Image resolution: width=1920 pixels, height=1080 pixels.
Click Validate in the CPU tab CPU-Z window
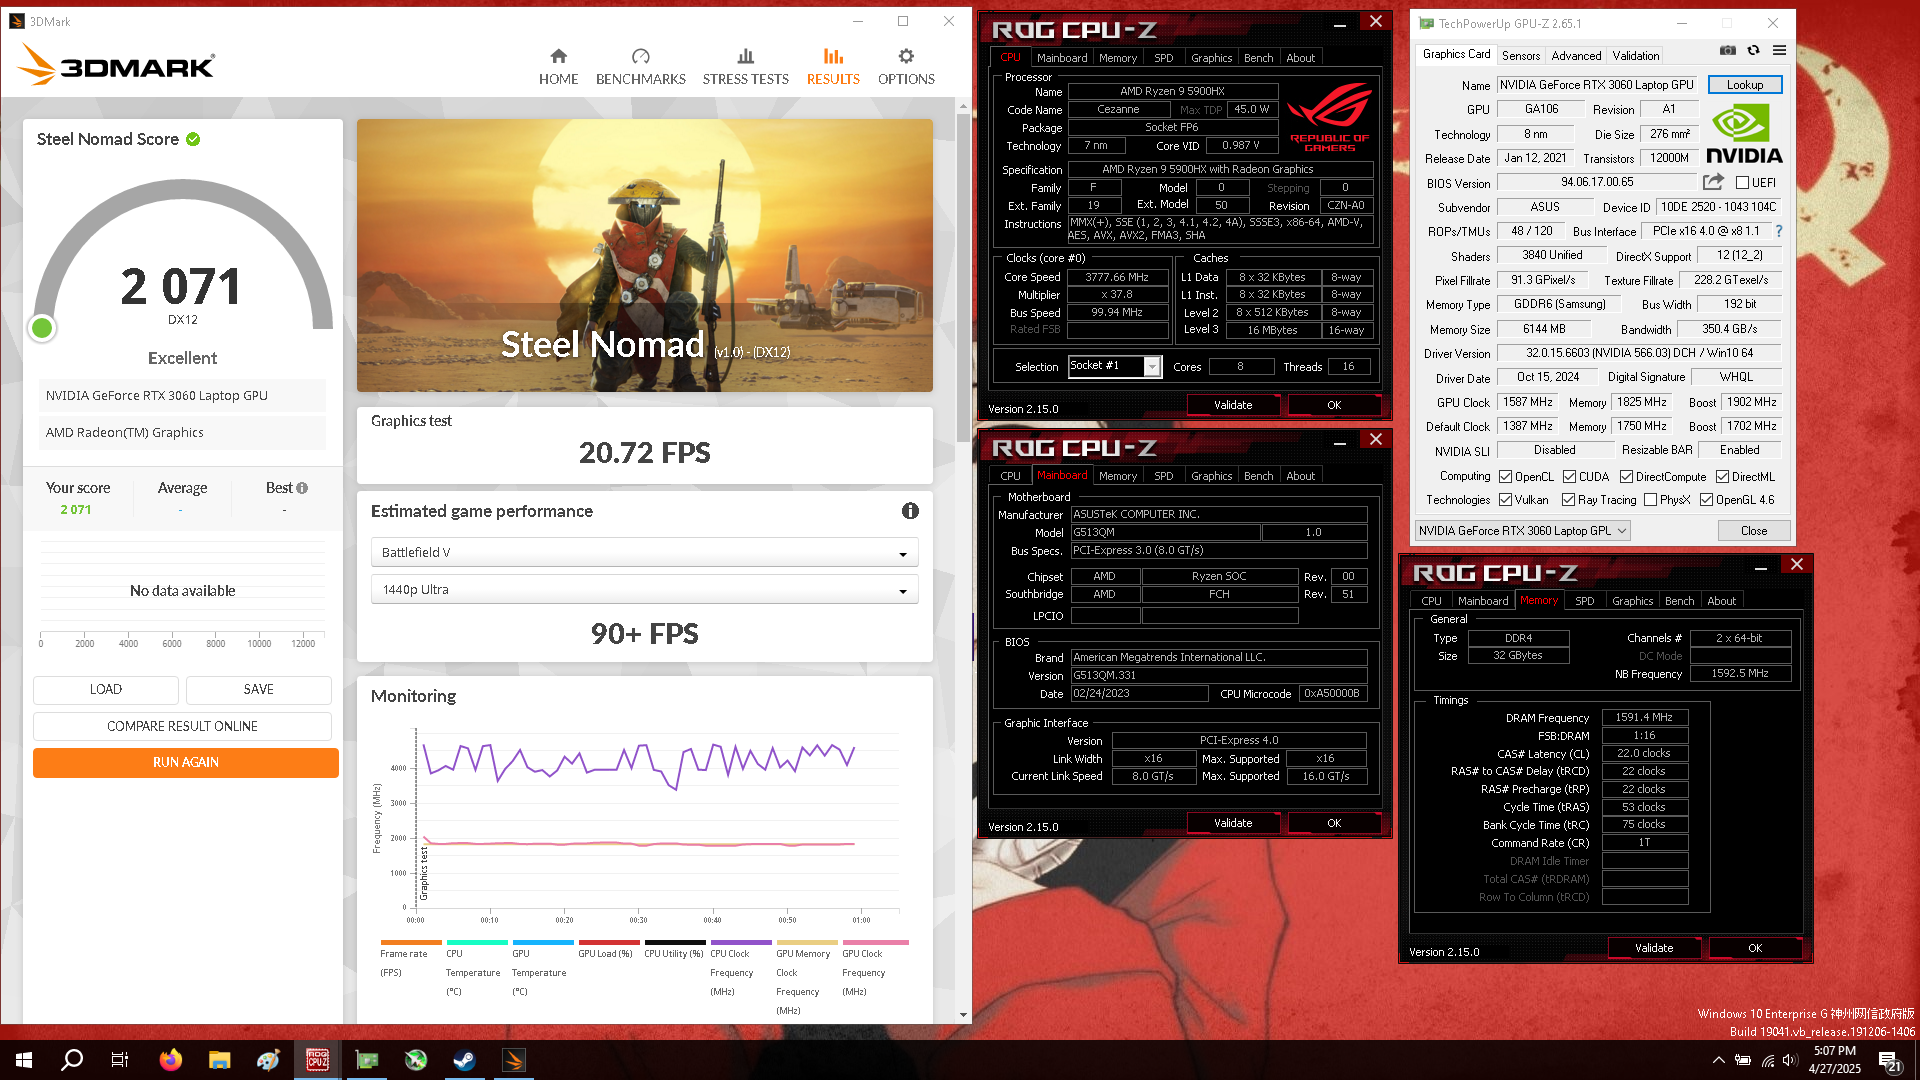[x=1233, y=405]
